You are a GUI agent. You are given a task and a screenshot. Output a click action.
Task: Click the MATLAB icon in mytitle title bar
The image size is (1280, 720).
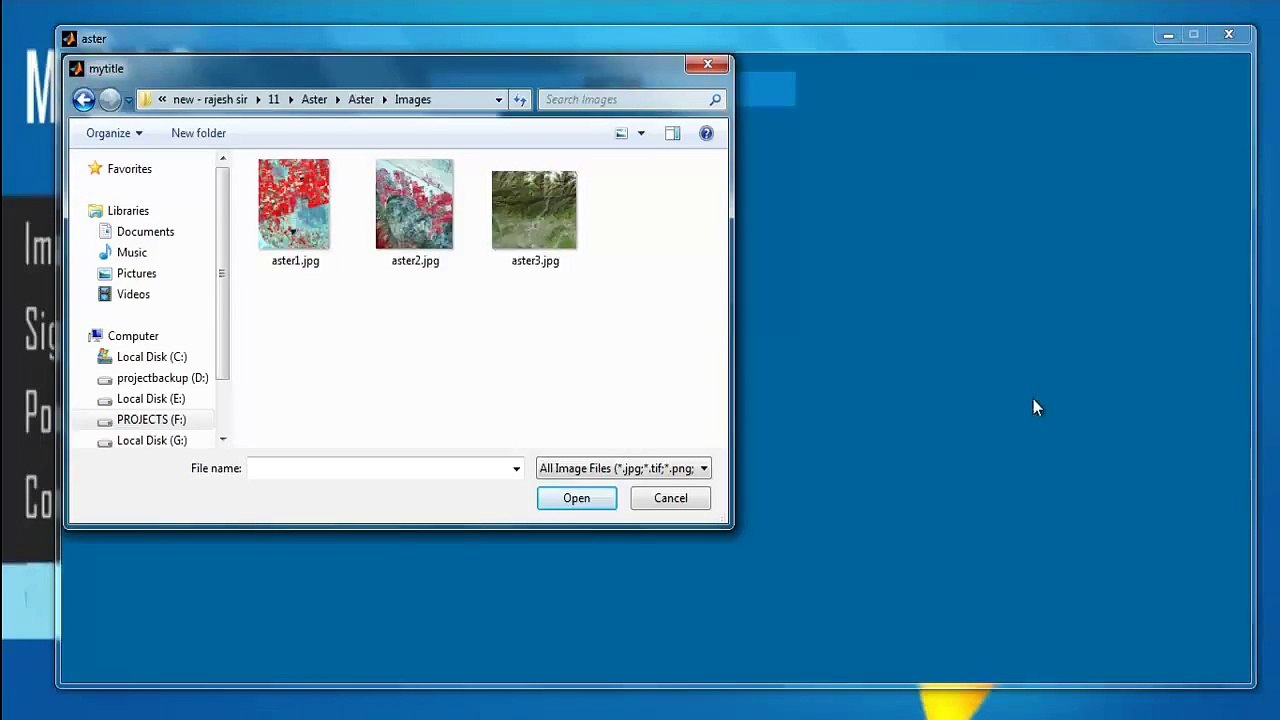coord(76,69)
